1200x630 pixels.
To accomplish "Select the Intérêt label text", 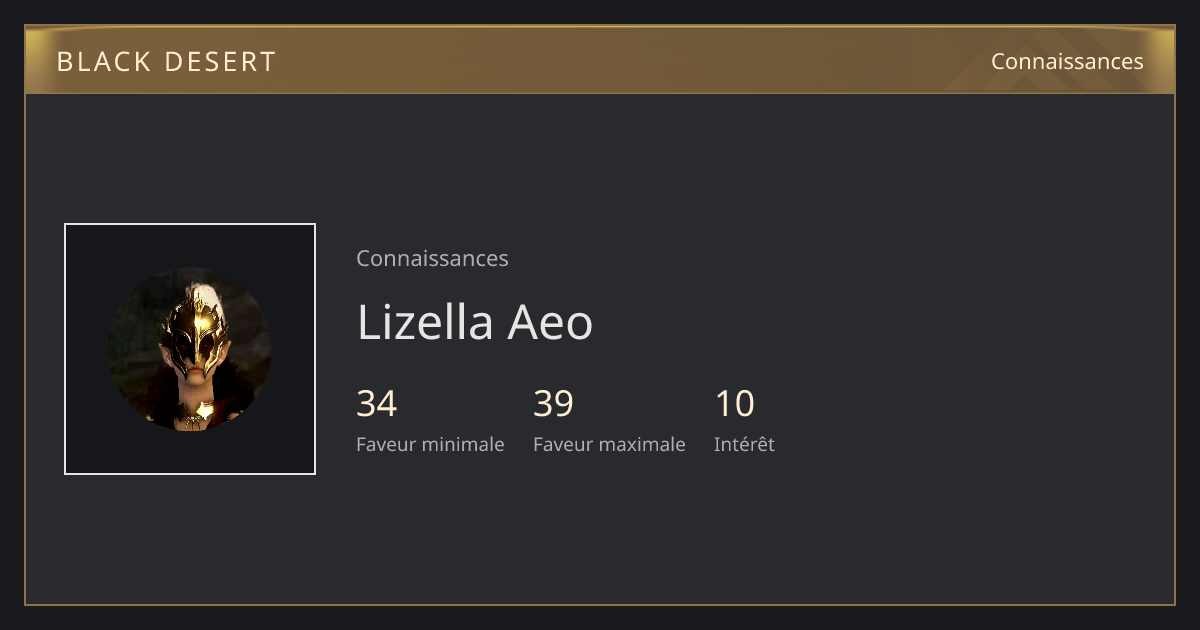I will [744, 444].
